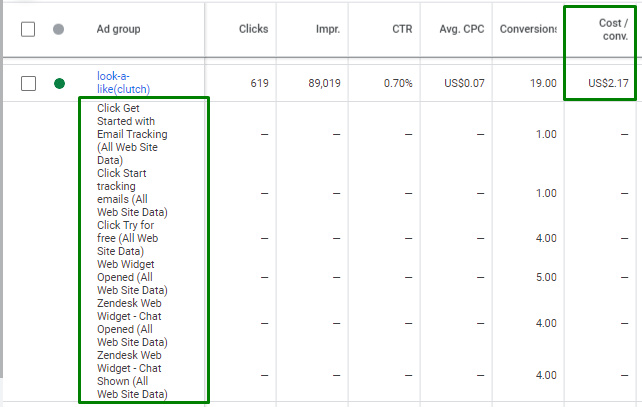Screen dimensions: 642x407
Task: Sort table by CTR column header
Action: [x=401, y=29]
